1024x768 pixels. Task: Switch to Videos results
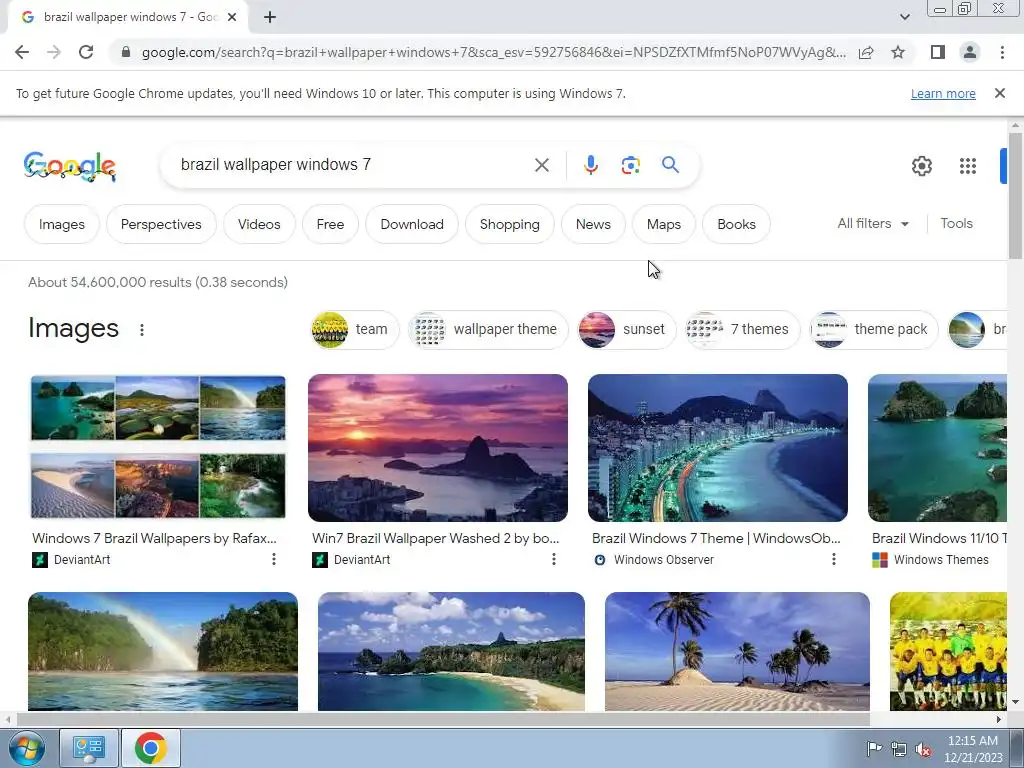click(x=259, y=224)
